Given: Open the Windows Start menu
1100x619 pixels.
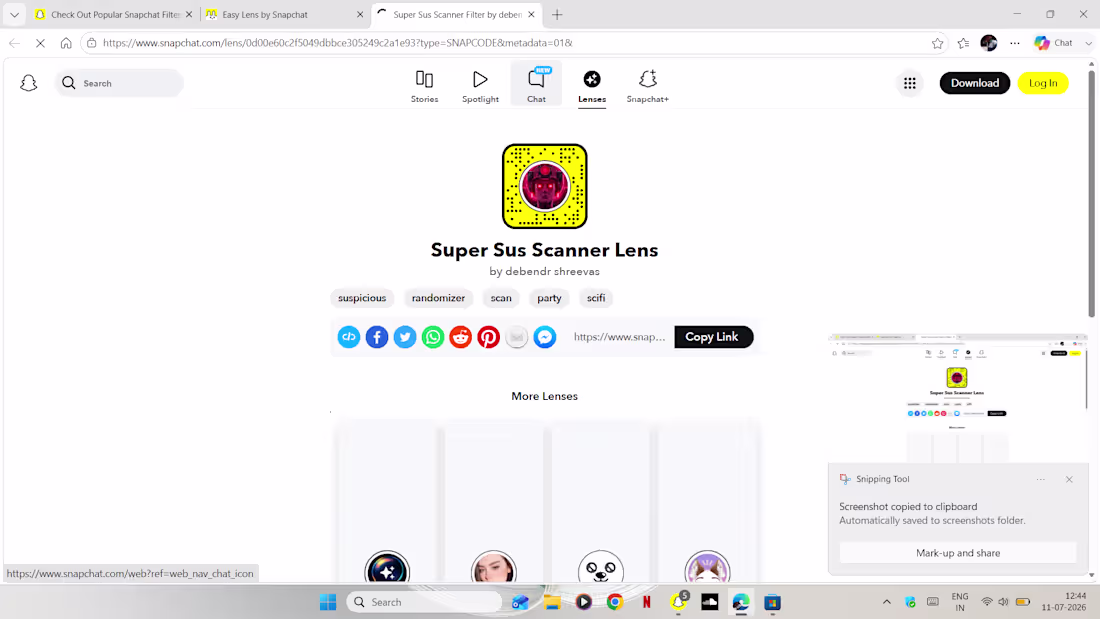Looking at the screenshot, I should pyautogui.click(x=328, y=602).
